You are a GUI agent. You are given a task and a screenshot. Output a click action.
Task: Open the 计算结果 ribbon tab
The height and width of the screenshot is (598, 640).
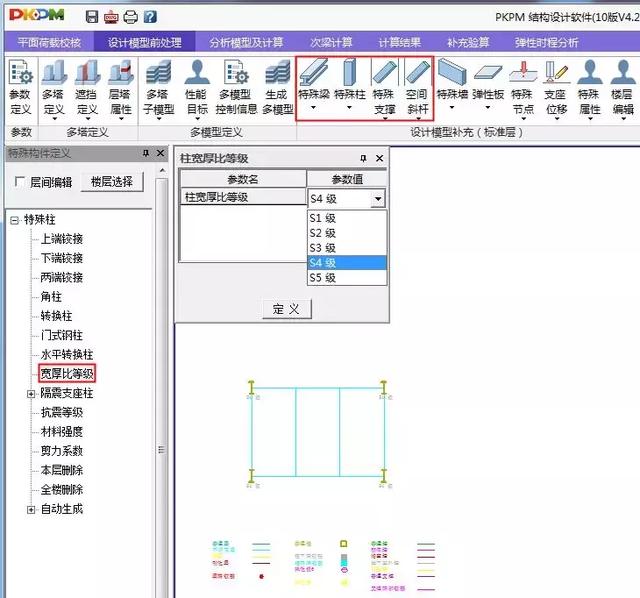[x=400, y=43]
